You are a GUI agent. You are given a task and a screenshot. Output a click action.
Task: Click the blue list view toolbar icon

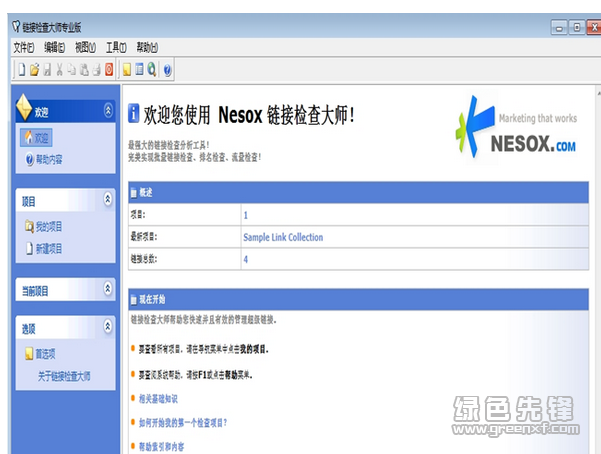coord(140,69)
